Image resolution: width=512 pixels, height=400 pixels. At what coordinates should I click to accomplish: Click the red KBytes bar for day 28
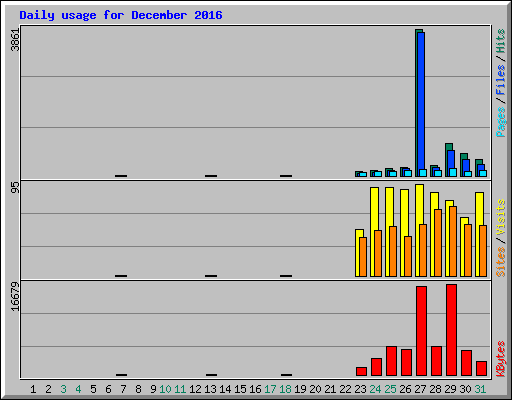click(x=436, y=361)
